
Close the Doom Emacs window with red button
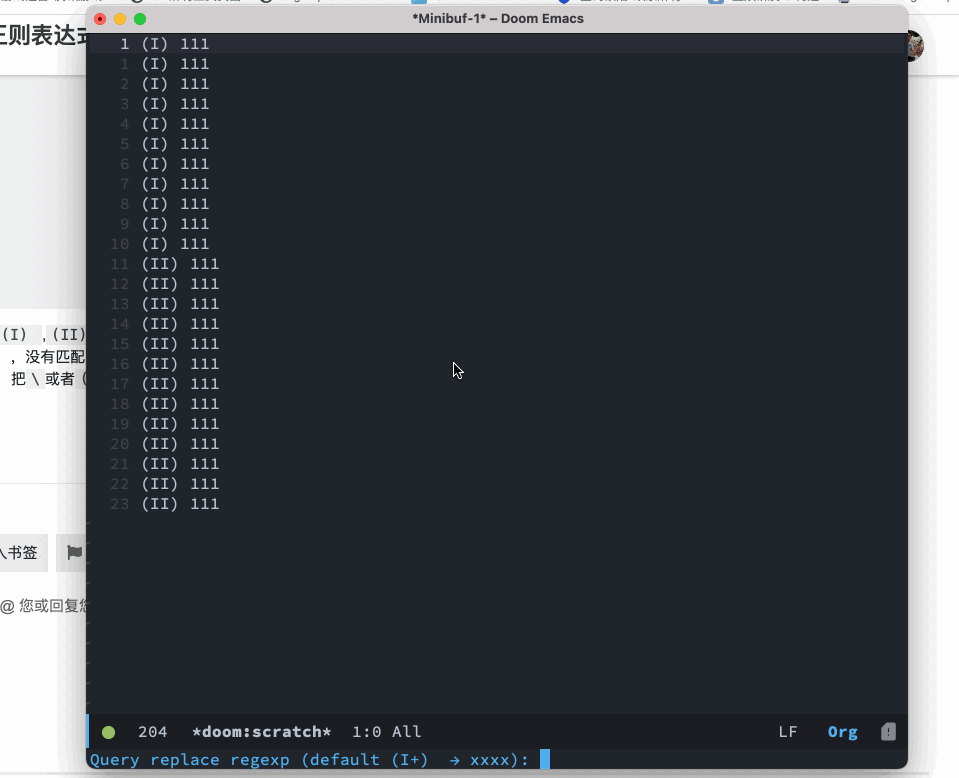pos(100,19)
